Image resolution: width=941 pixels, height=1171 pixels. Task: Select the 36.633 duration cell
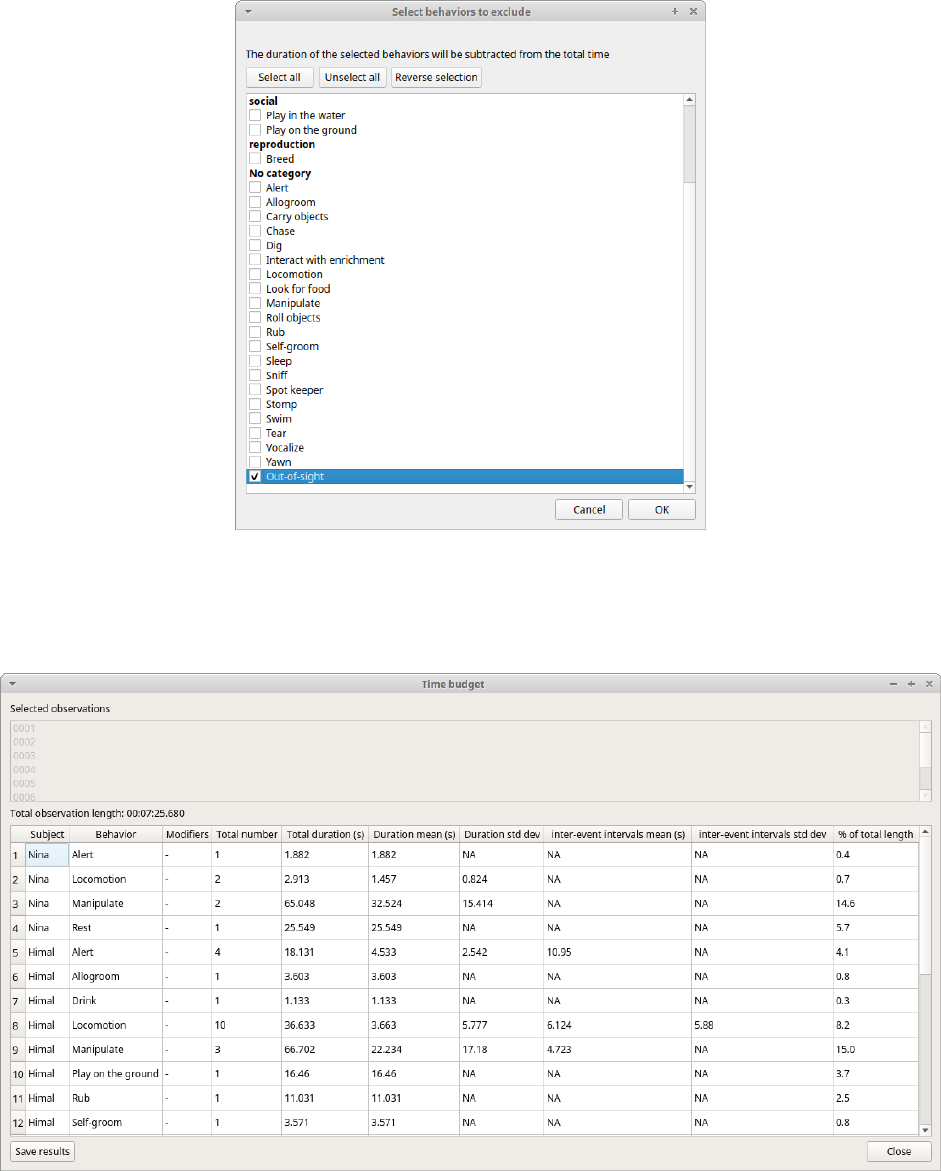[325, 1025]
